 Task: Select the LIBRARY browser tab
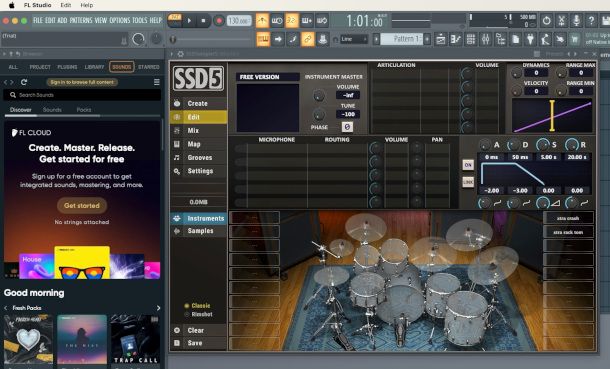coord(95,67)
